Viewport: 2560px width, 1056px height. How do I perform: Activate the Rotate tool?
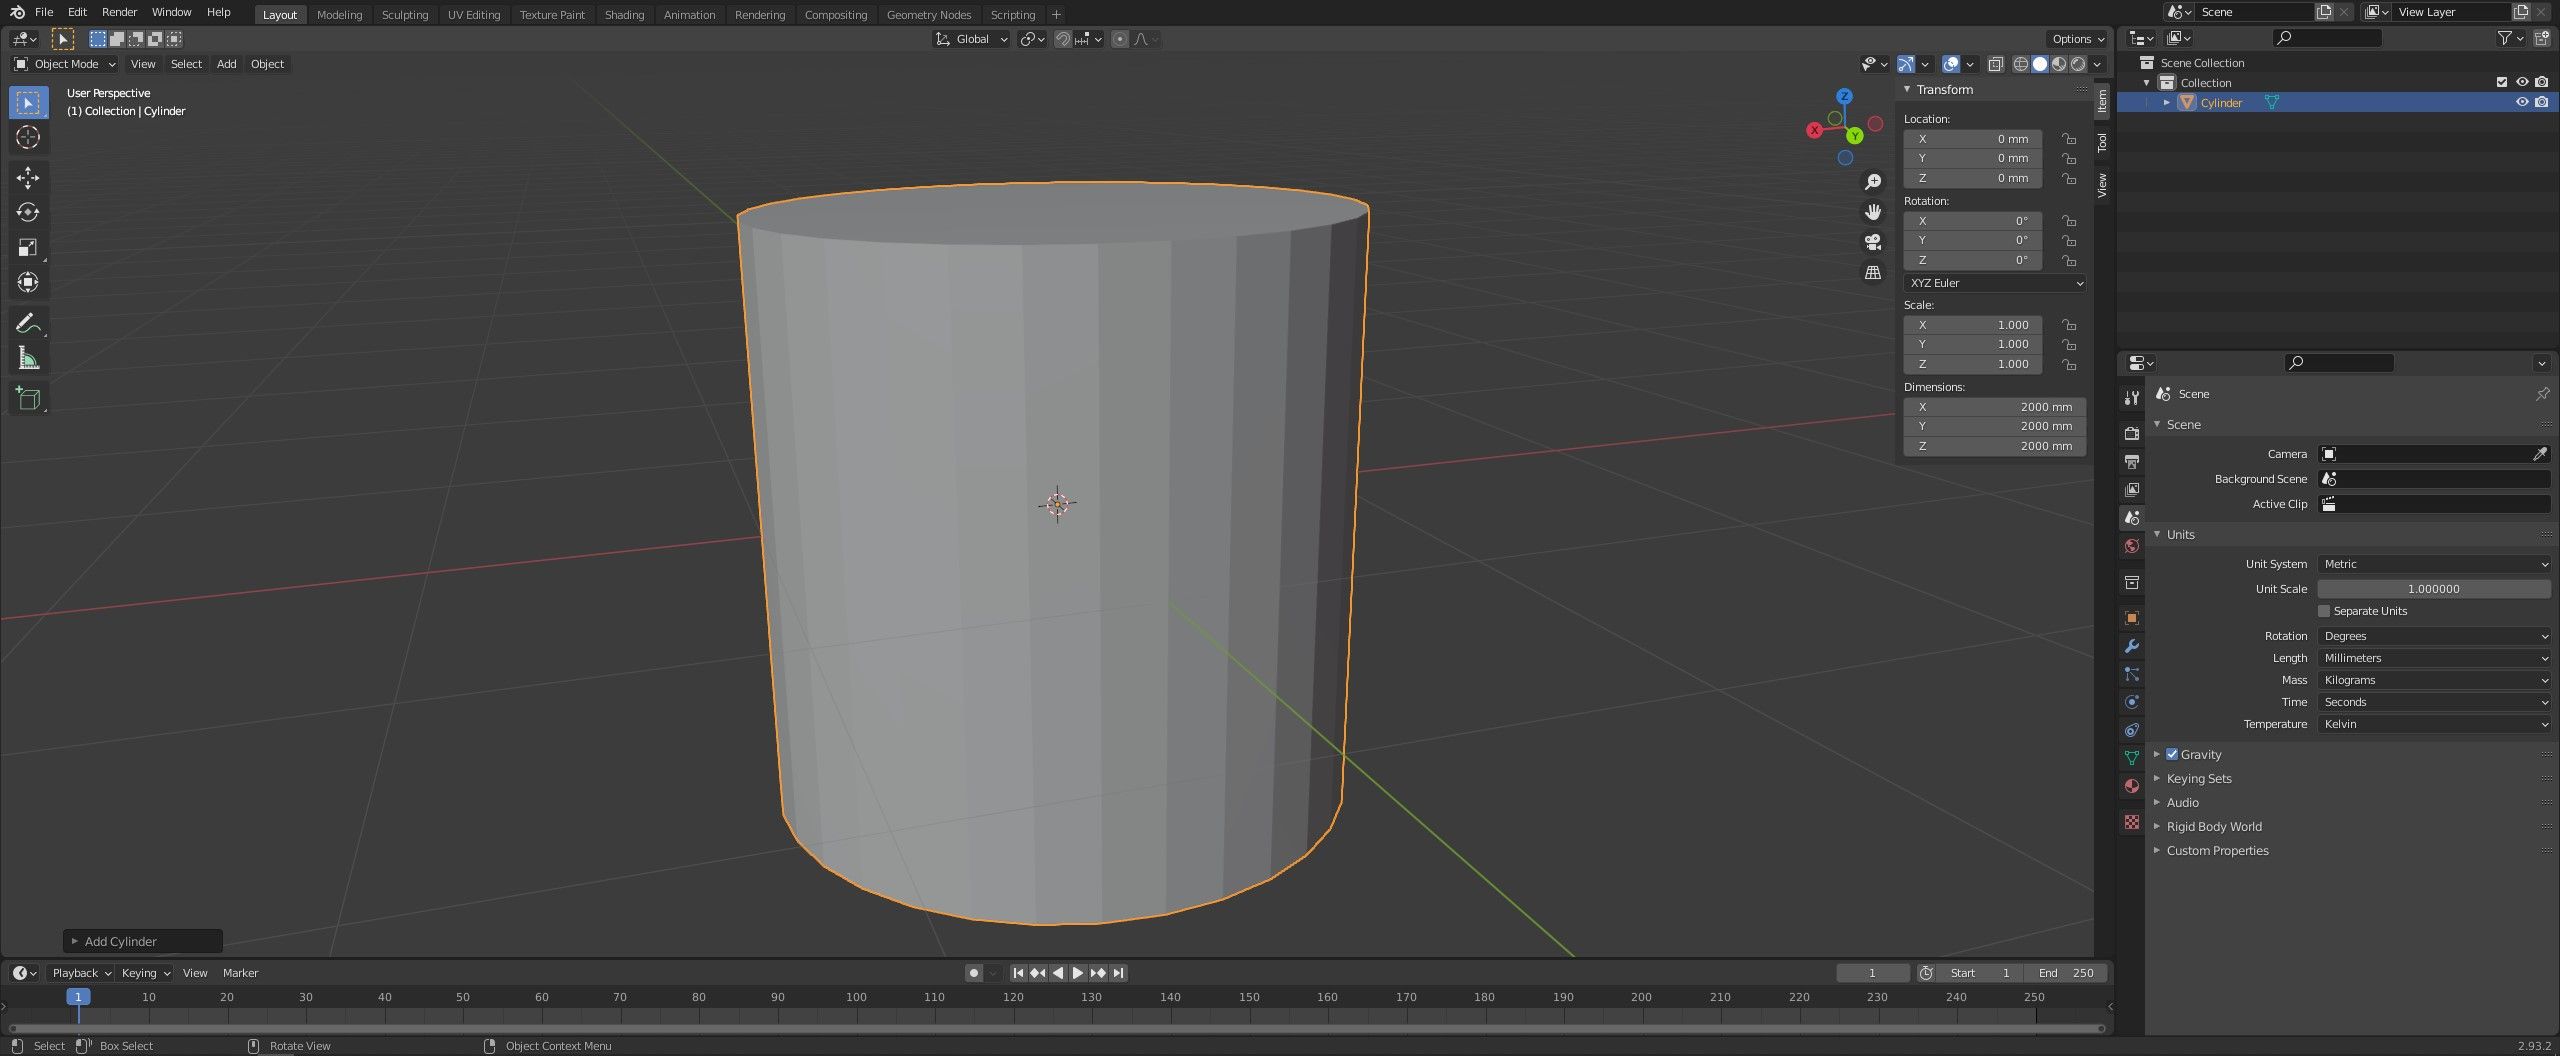tap(28, 212)
